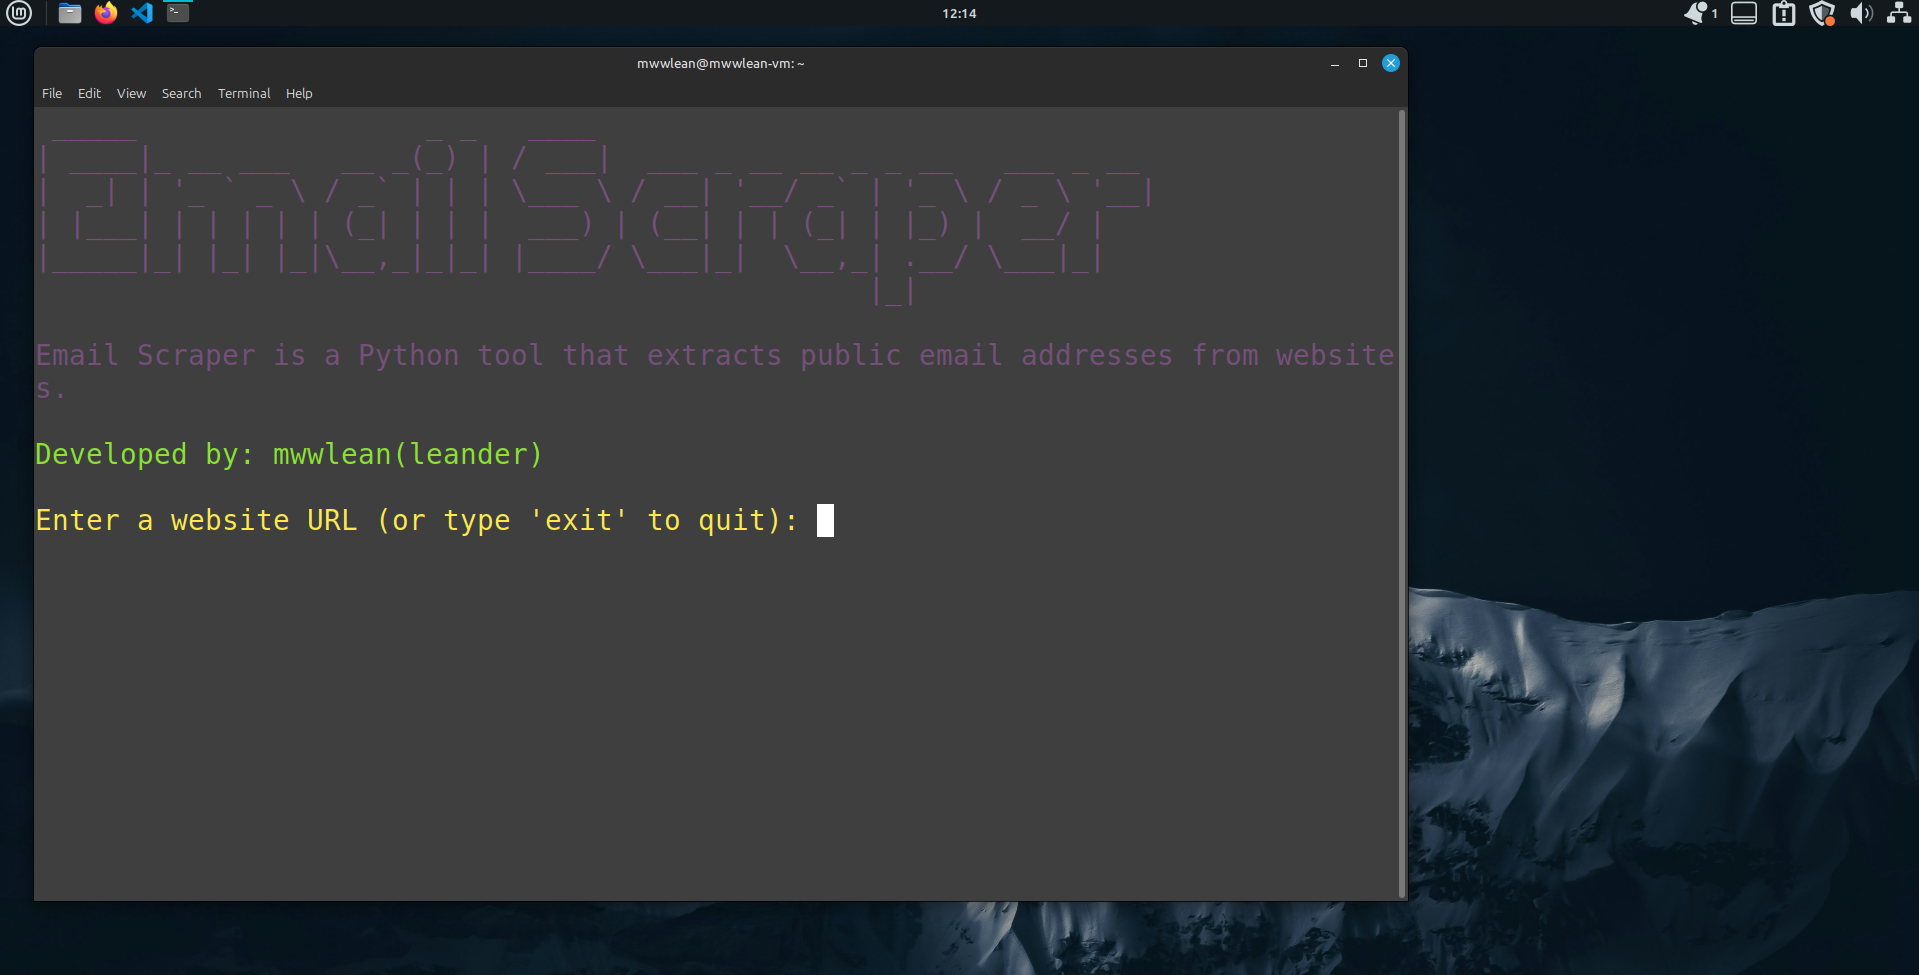Open the Search menu

[181, 93]
